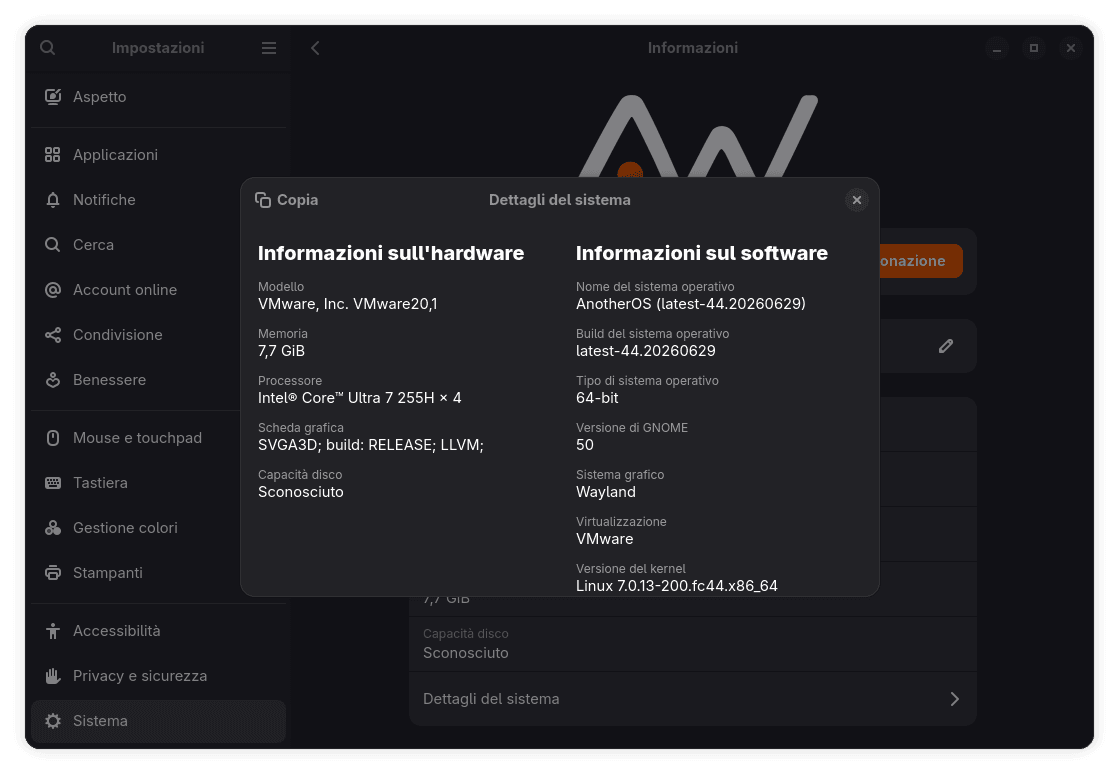Click the Accessibilità person icon

(x=53, y=631)
